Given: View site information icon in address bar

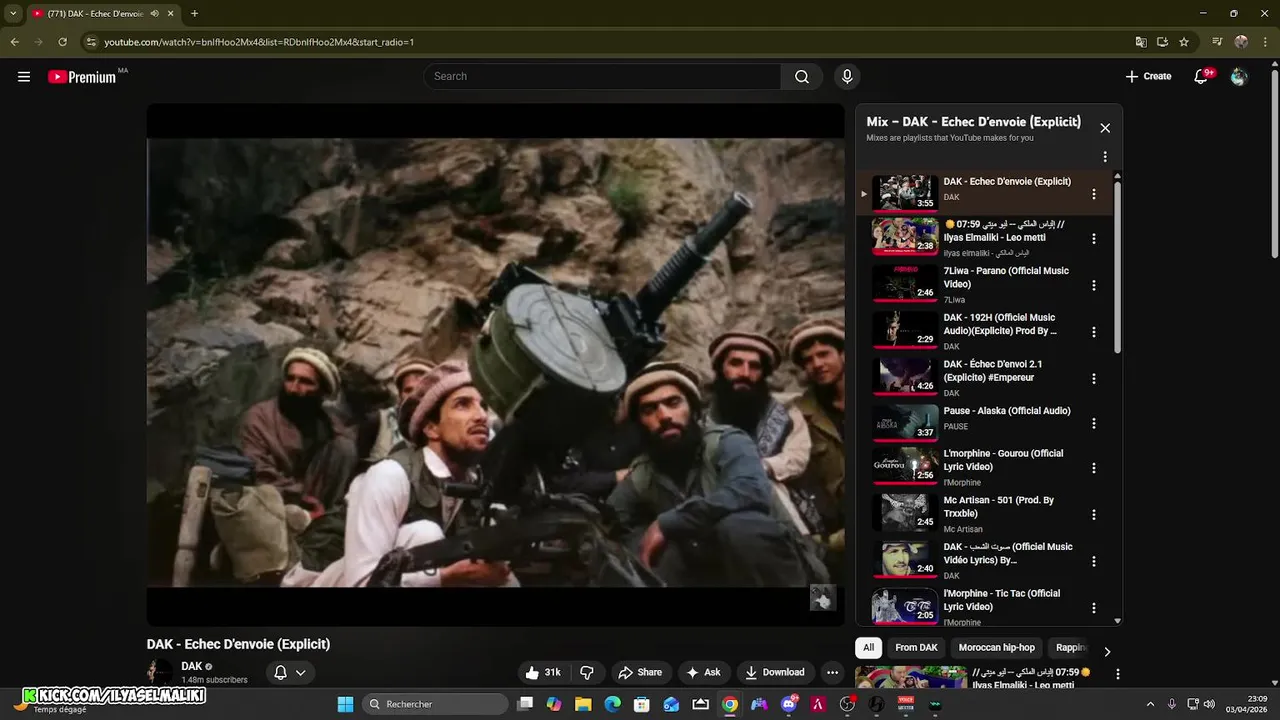Looking at the screenshot, I should click(x=91, y=42).
